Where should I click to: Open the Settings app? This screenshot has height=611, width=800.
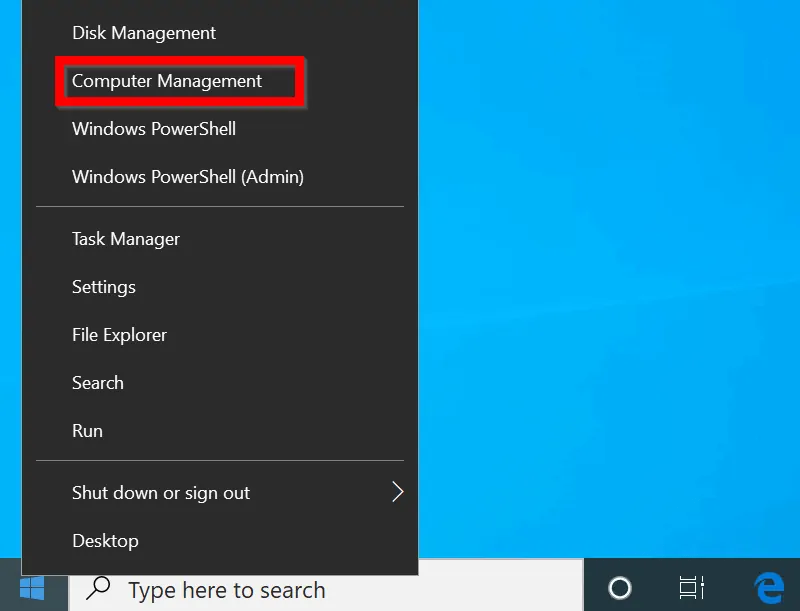pyautogui.click(x=103, y=287)
